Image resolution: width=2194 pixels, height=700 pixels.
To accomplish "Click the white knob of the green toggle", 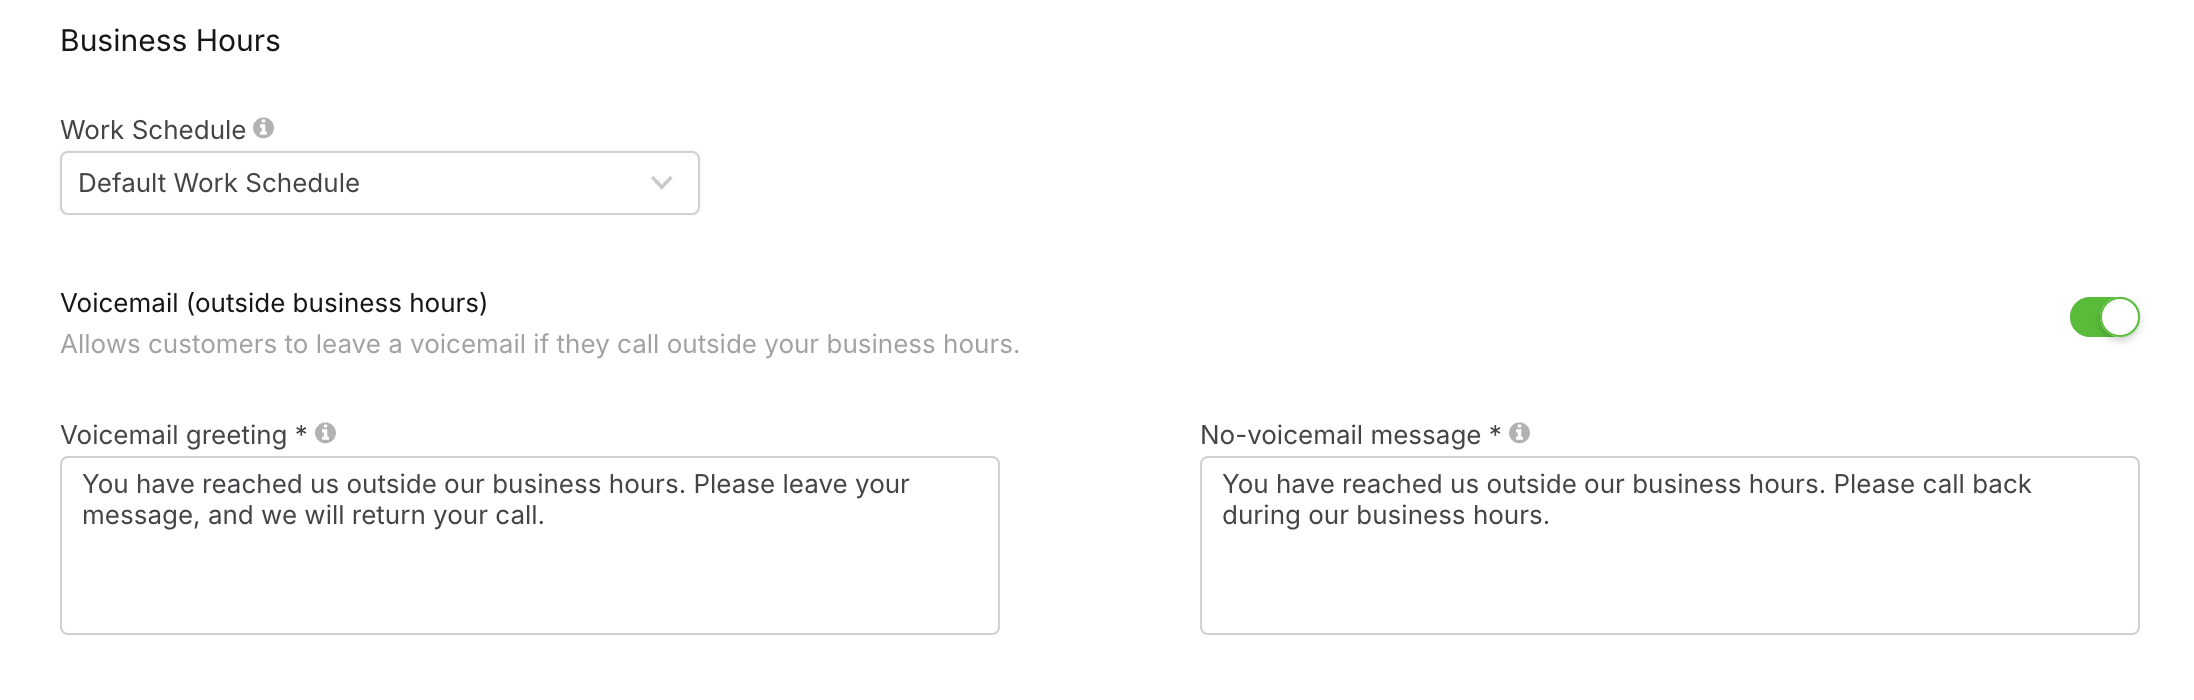I will pyautogui.click(x=2119, y=317).
